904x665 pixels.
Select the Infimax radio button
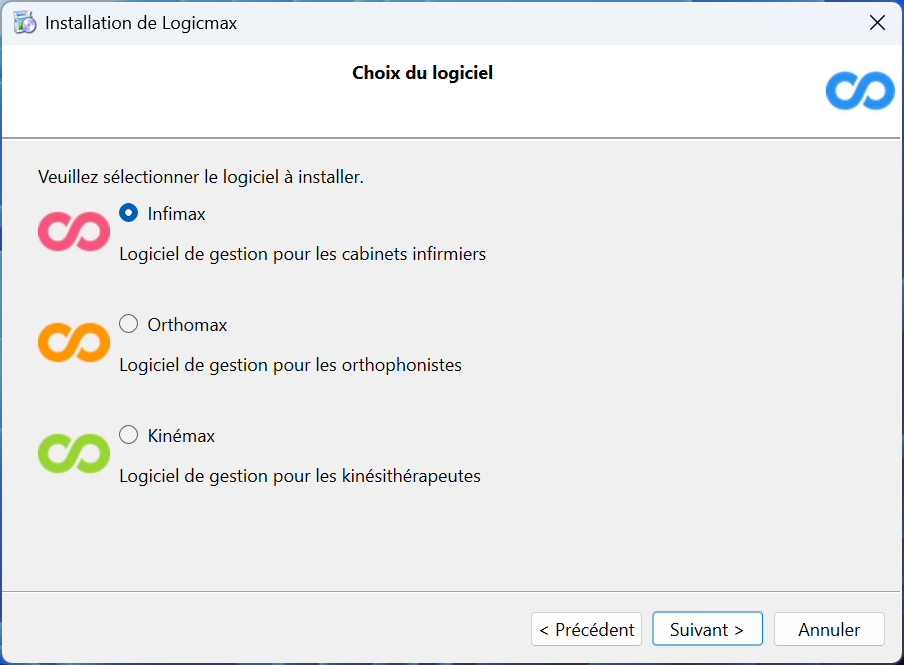[x=128, y=213]
